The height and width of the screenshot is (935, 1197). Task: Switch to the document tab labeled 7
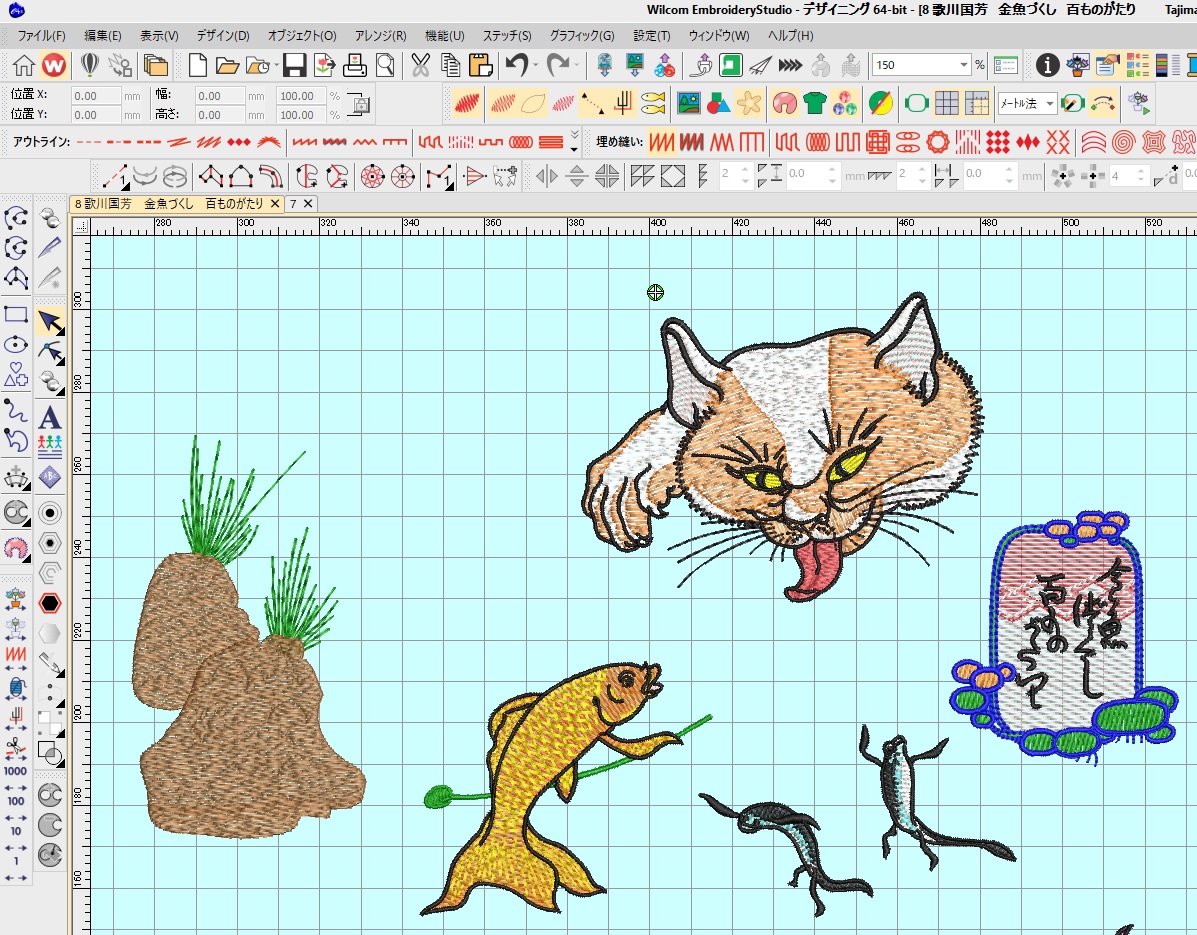292,204
